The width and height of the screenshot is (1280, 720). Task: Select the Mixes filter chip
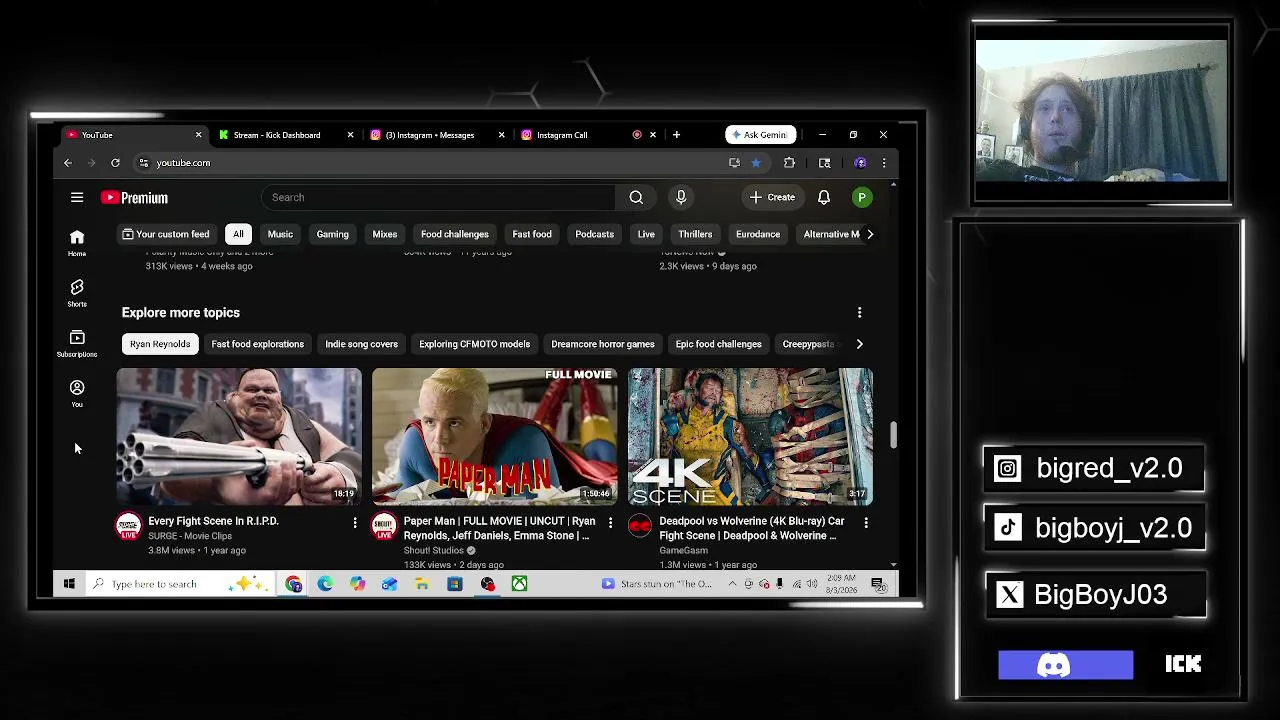385,234
